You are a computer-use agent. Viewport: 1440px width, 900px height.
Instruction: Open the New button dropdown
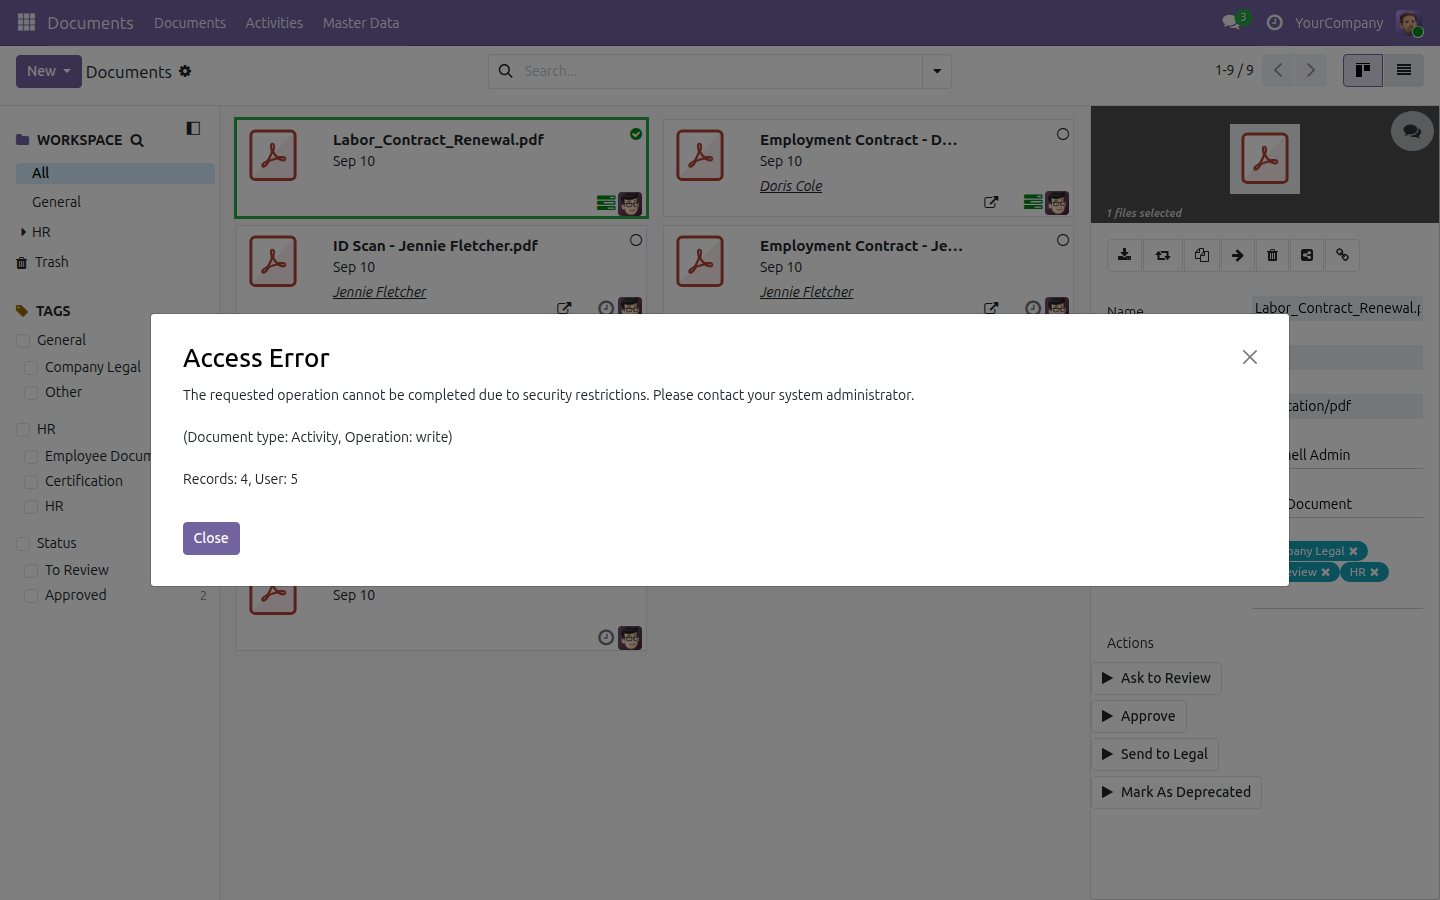(x=49, y=71)
